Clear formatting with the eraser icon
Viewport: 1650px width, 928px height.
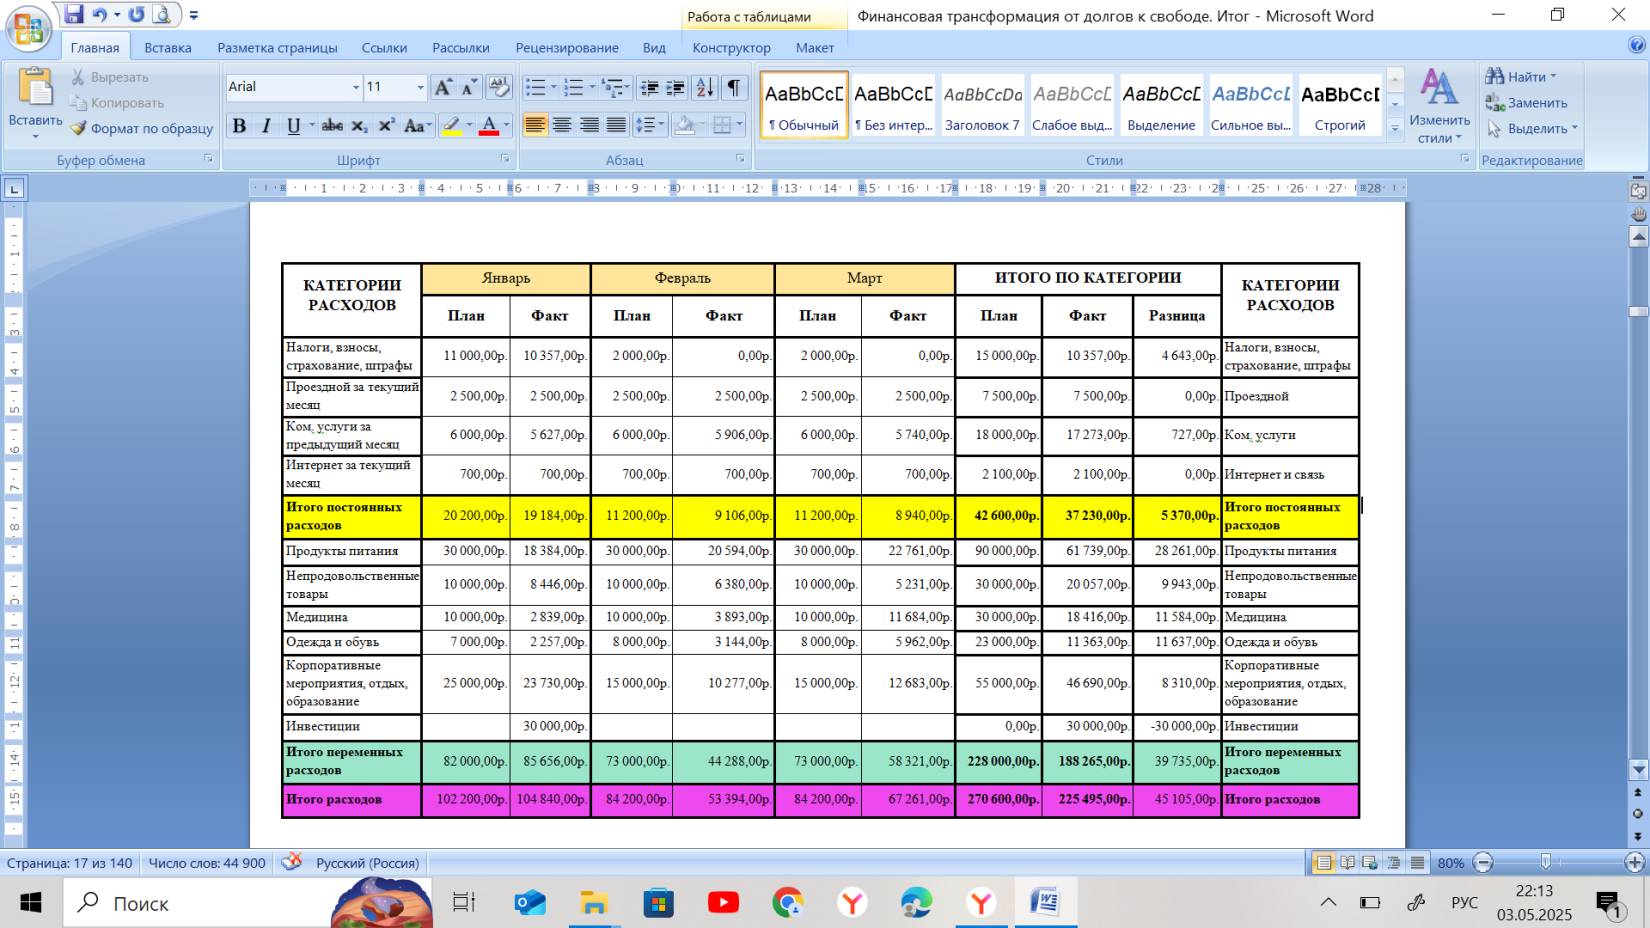pos(498,87)
